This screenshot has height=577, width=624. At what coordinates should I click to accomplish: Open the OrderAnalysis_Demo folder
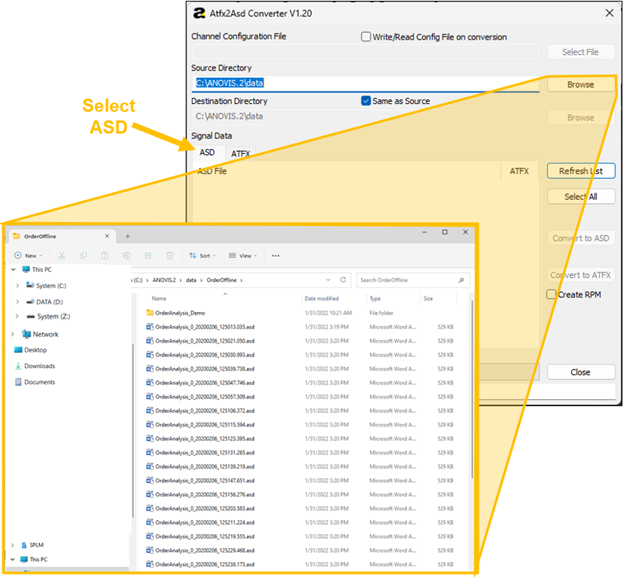click(x=180, y=312)
